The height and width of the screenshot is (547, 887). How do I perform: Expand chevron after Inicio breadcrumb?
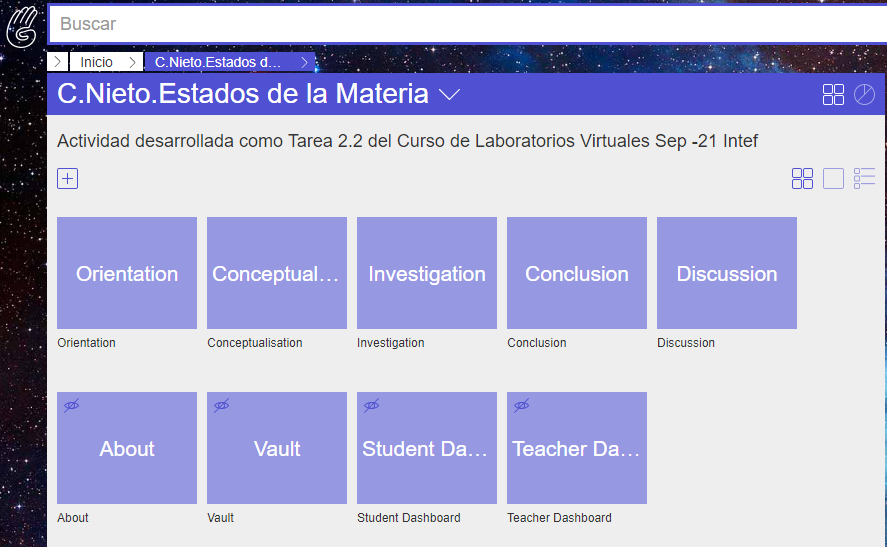(x=132, y=62)
